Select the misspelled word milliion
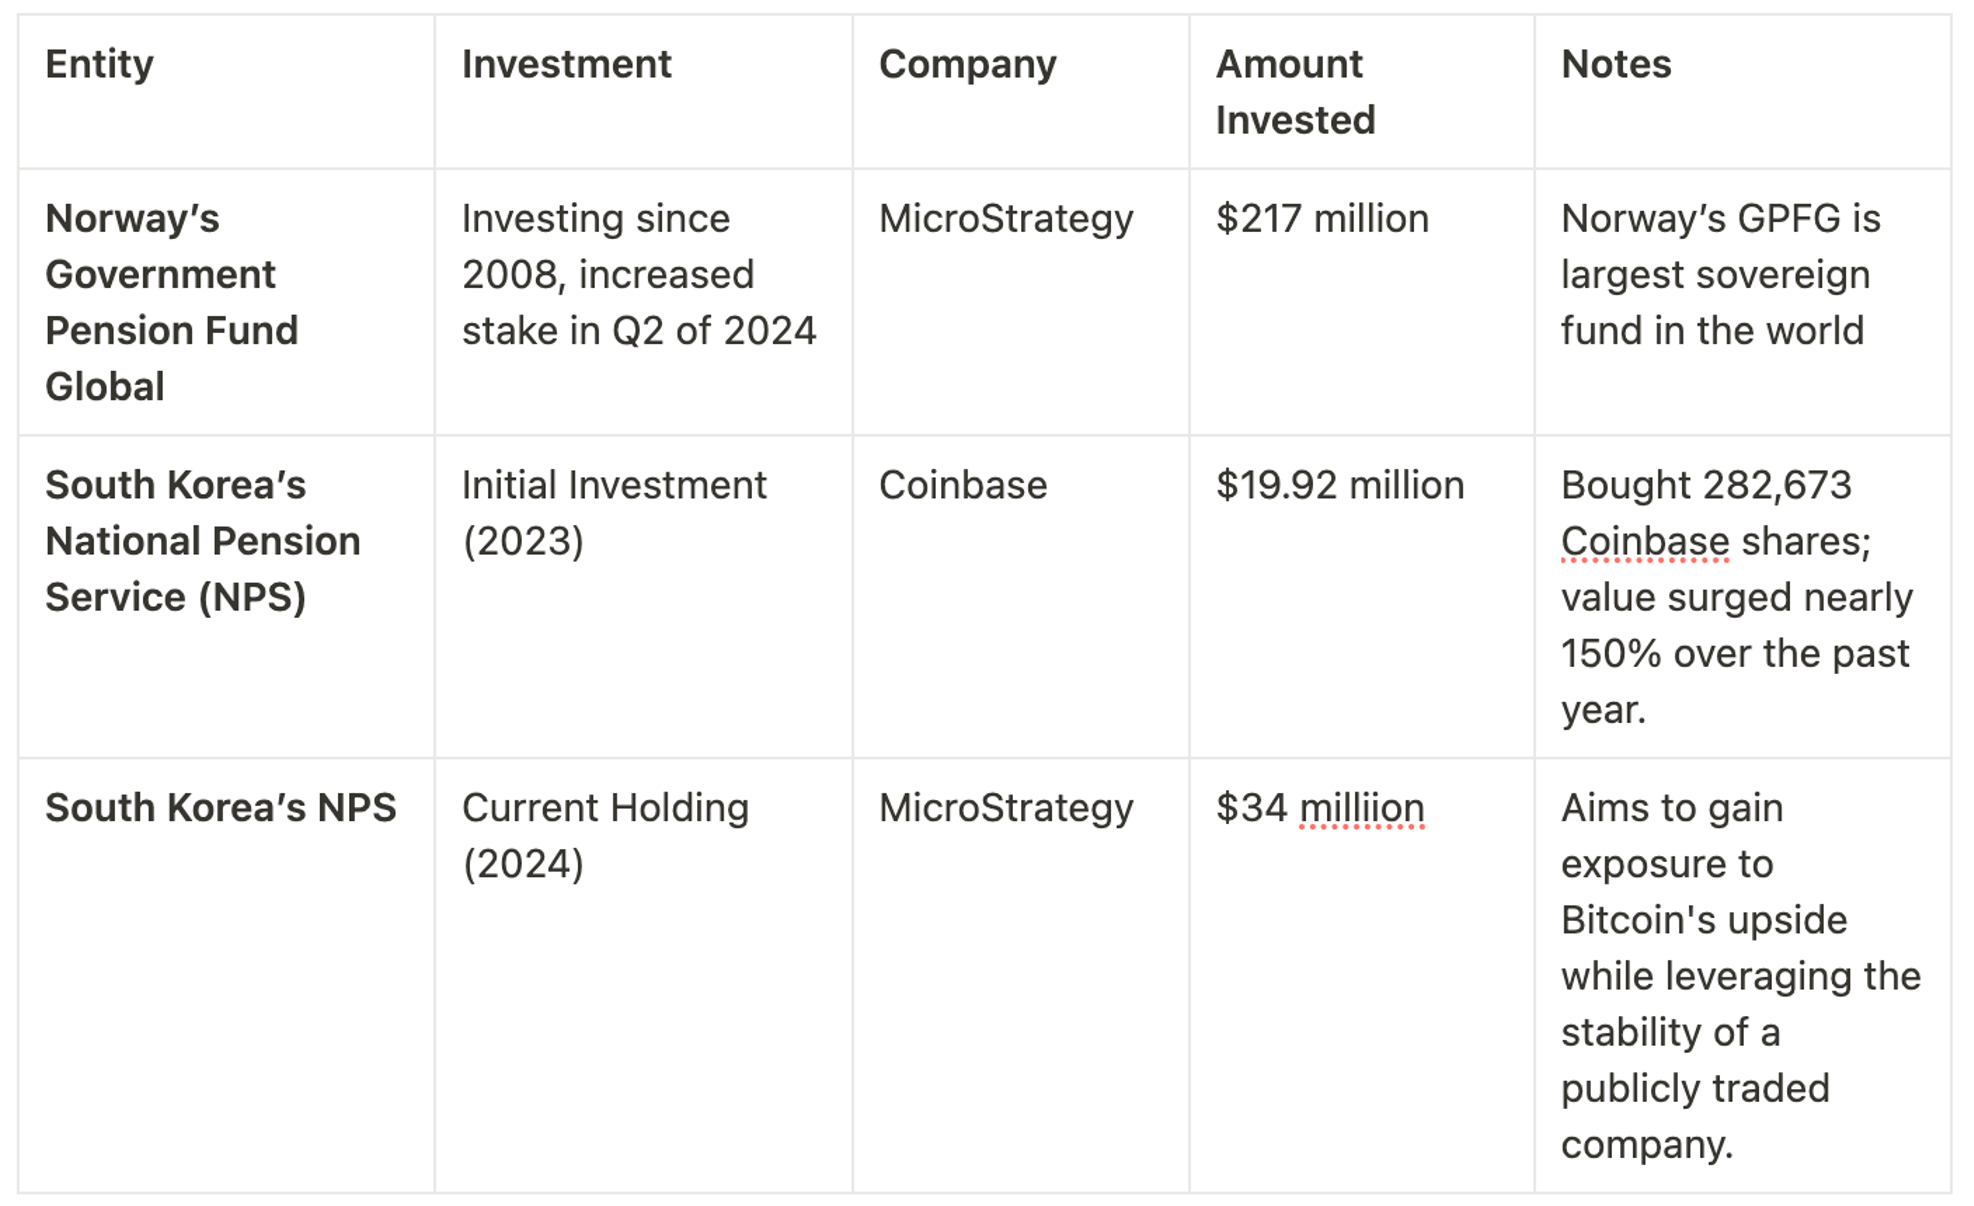 click(x=1361, y=808)
